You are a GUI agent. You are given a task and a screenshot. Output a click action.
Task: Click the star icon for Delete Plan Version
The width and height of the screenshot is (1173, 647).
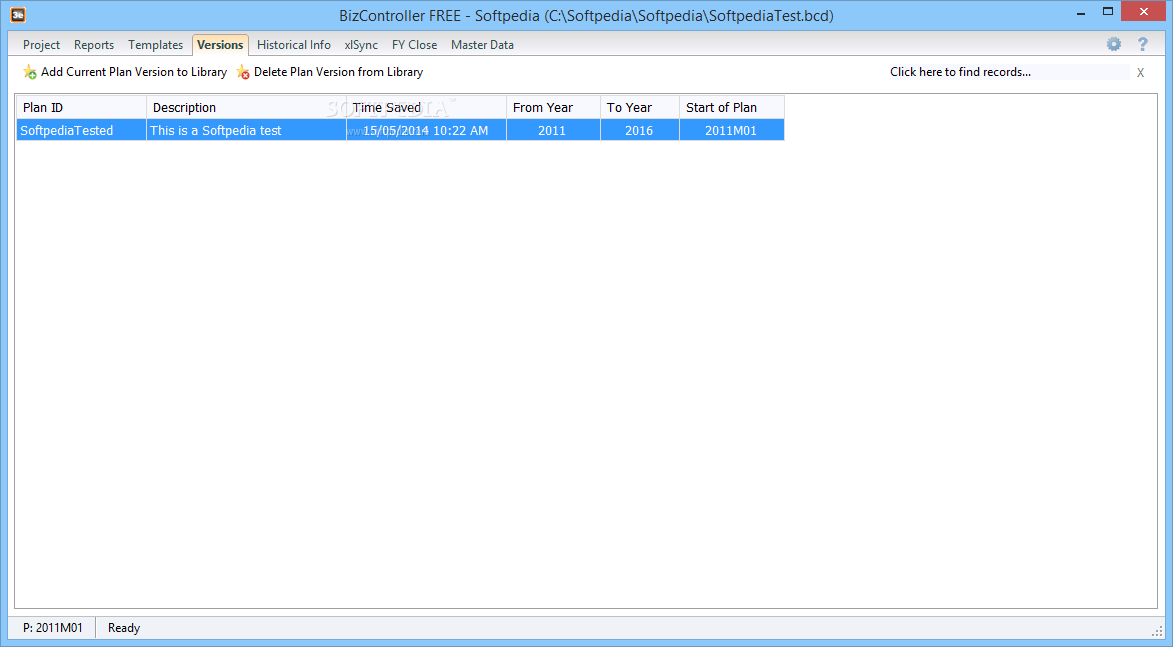[x=242, y=72]
